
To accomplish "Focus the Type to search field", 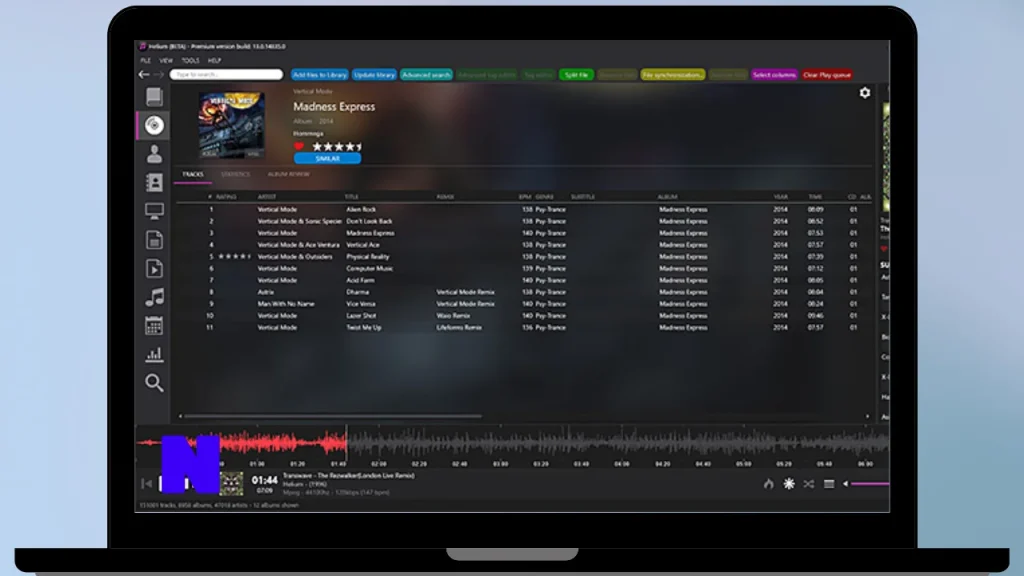I will [x=226, y=74].
